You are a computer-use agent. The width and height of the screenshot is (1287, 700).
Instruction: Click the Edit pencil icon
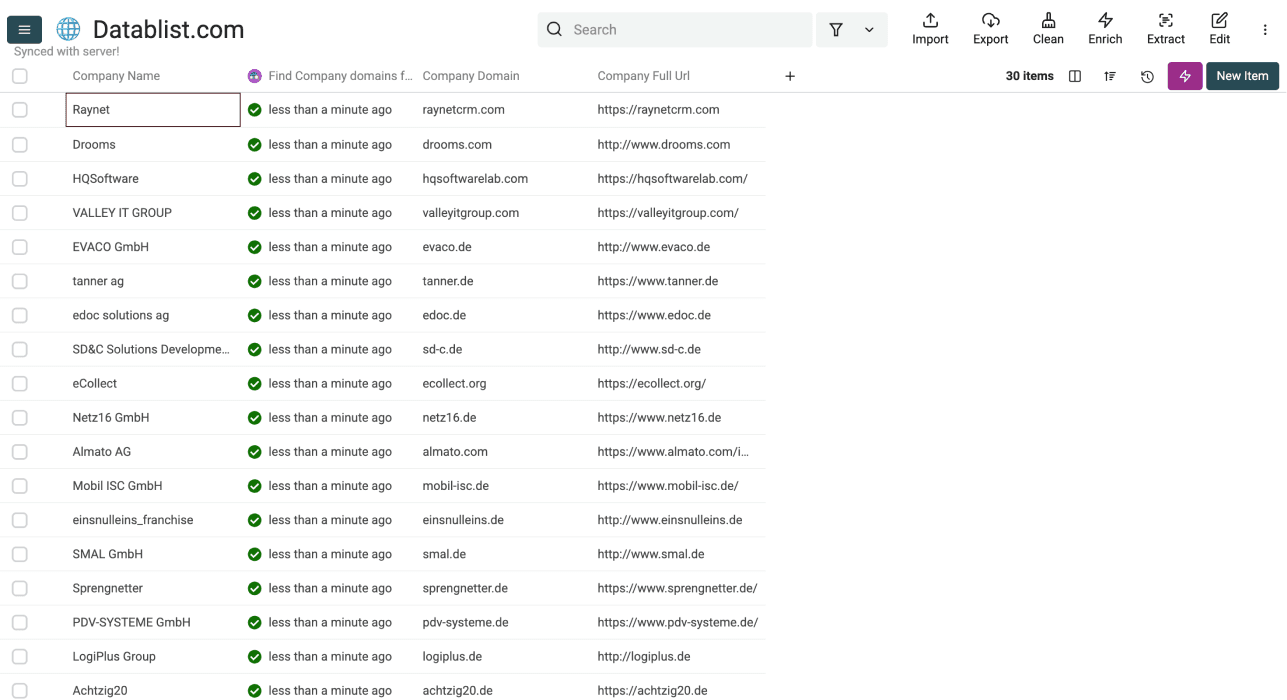coord(1219,28)
